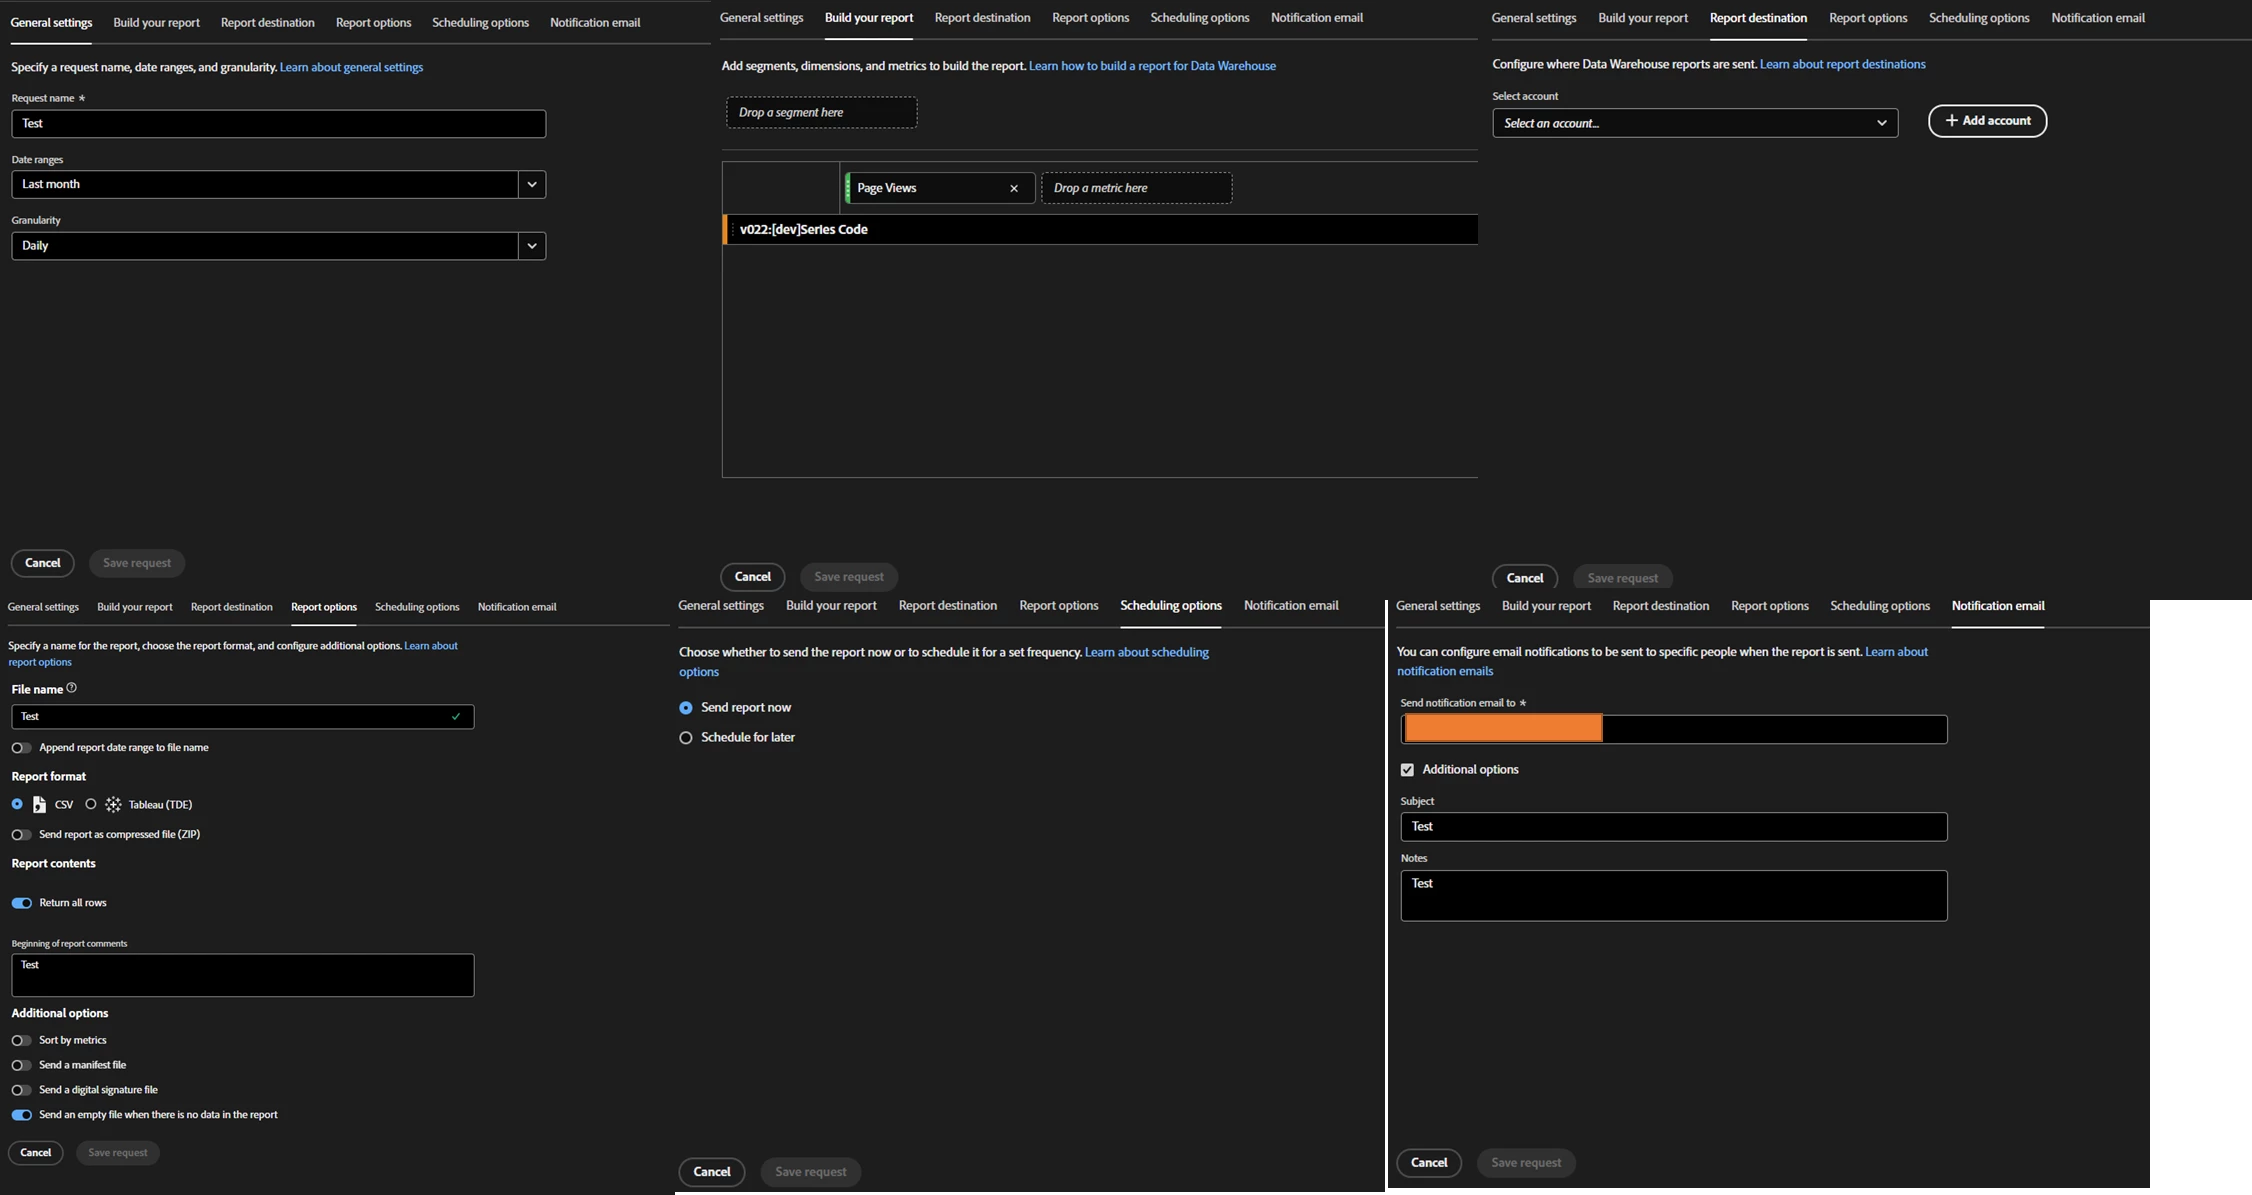Click the Tableau TDE format icon
The image size is (2252, 1195).
click(x=113, y=804)
